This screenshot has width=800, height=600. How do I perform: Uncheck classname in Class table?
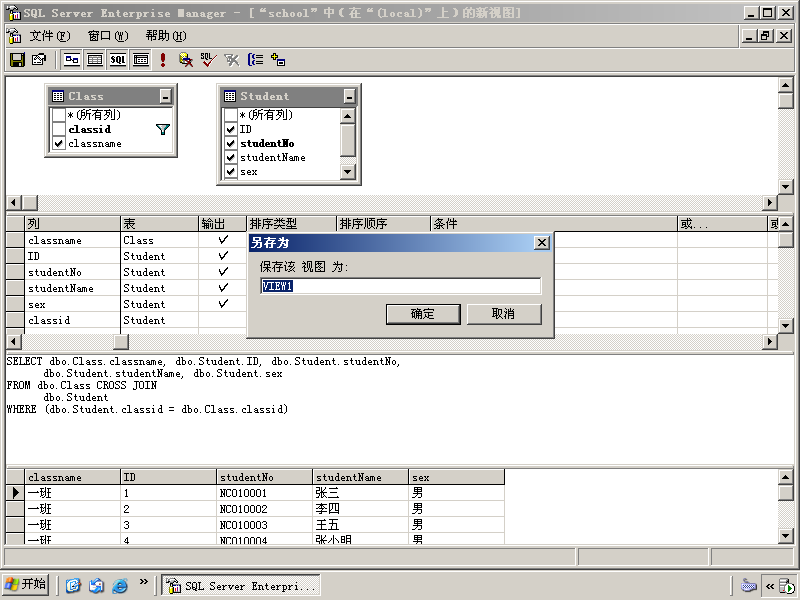coord(59,143)
